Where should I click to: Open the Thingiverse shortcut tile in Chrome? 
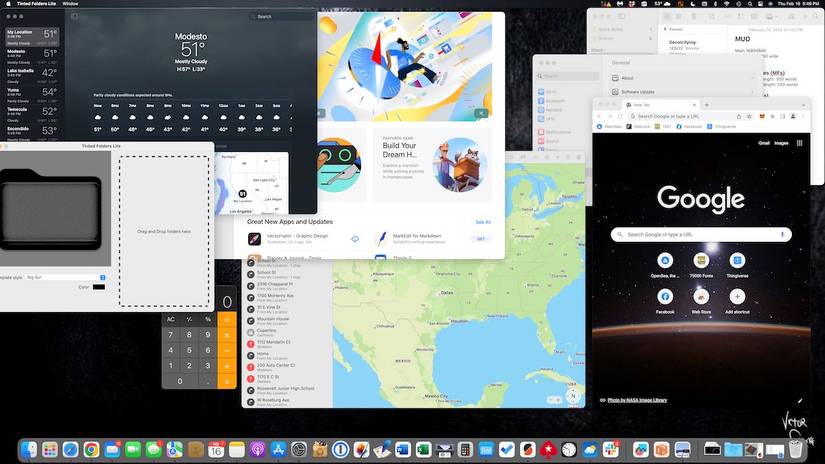tap(737, 265)
